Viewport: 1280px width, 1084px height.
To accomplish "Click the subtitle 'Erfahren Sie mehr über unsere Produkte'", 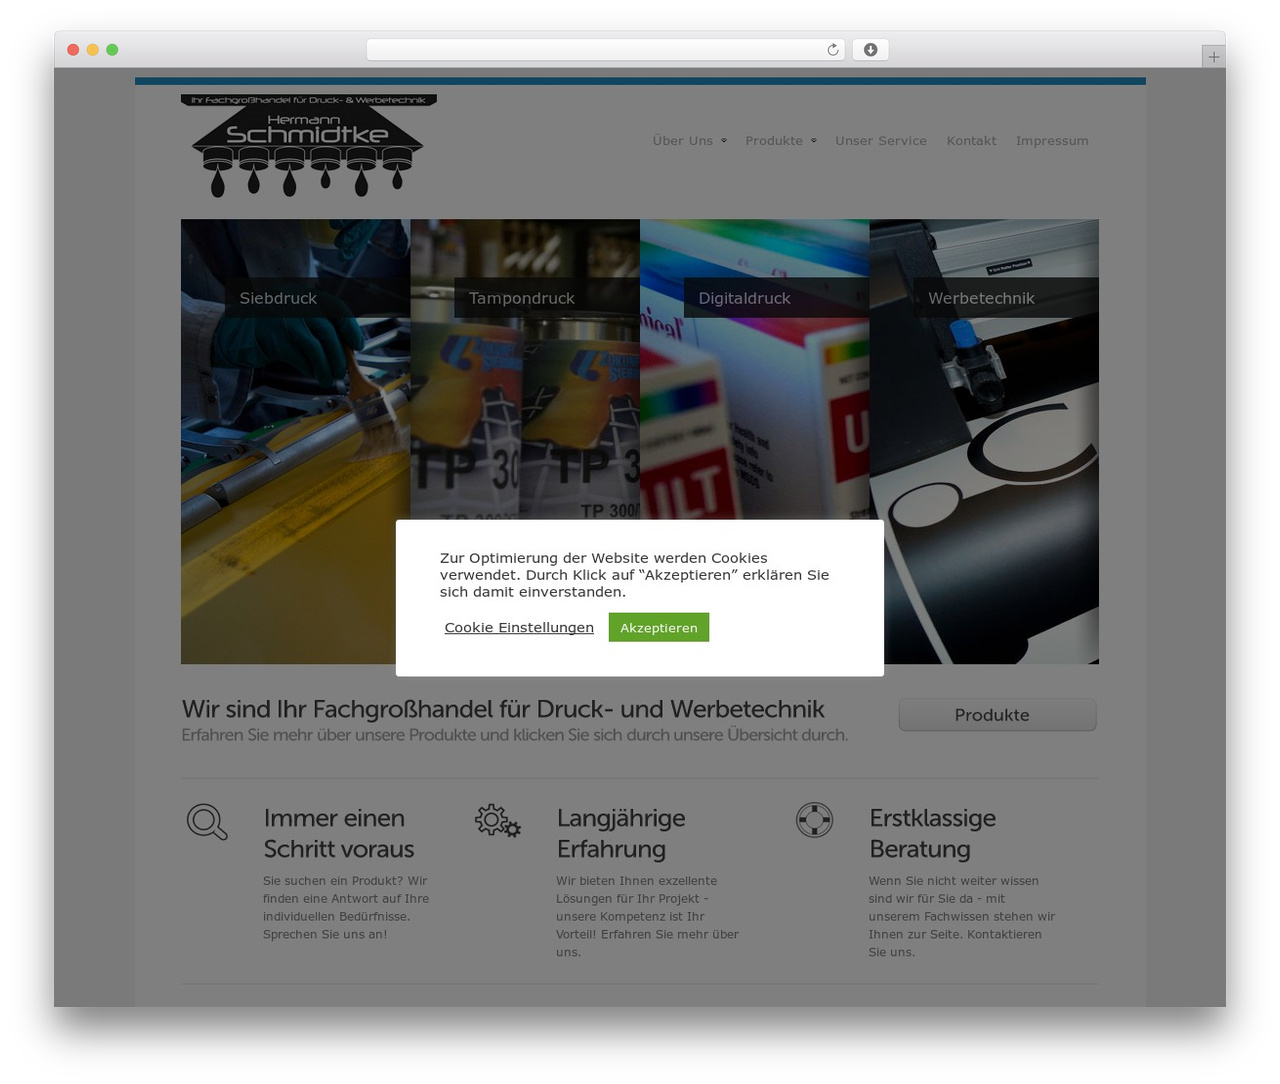I will [x=514, y=735].
